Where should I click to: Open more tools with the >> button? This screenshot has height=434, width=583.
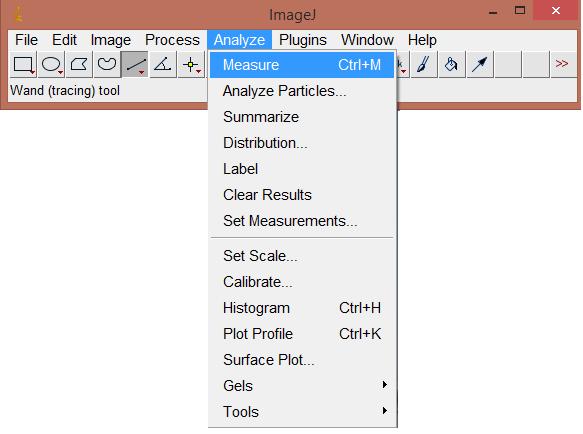(563, 65)
